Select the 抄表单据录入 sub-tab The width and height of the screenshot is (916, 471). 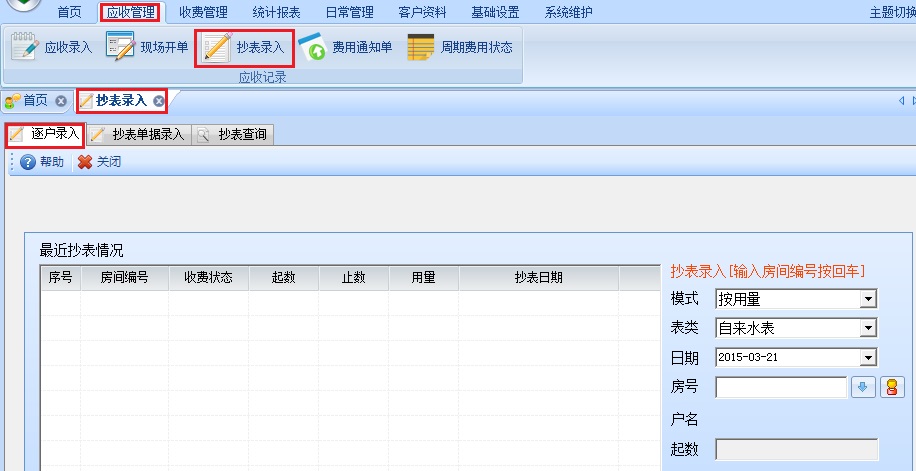click(139, 135)
